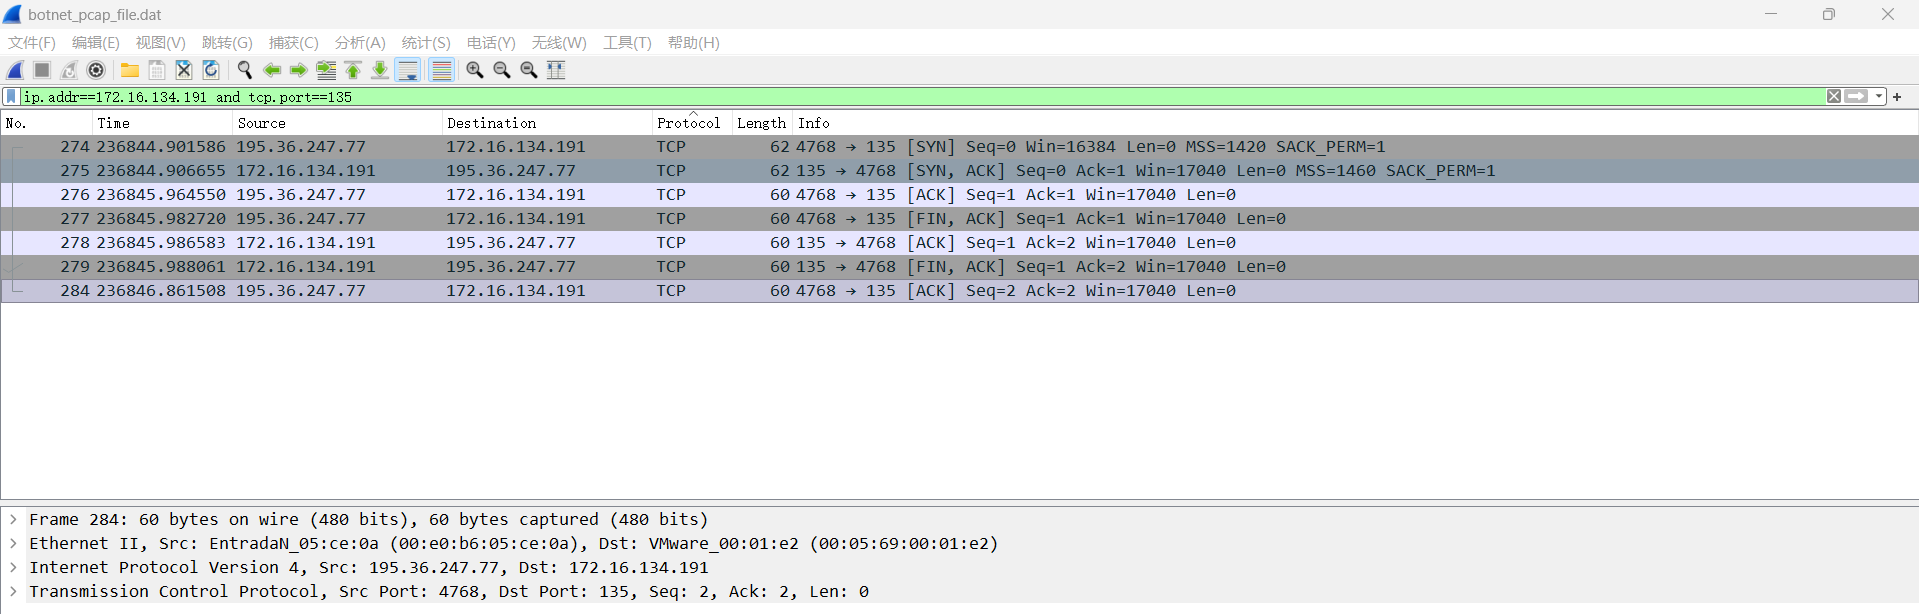Open capture options gear icon
The image size is (1919, 614).
tap(96, 70)
